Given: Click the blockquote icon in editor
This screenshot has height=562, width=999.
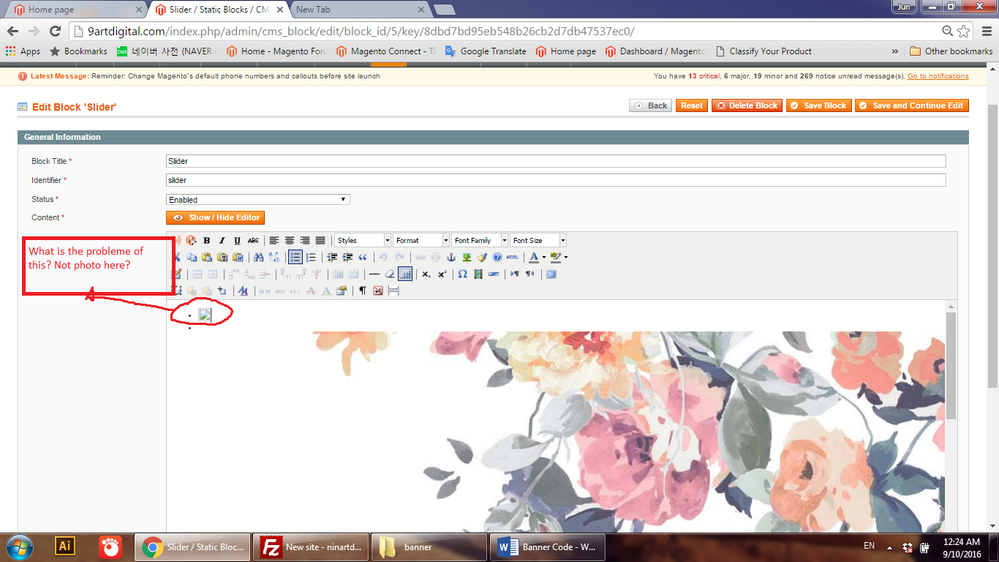Looking at the screenshot, I should coord(363,257).
